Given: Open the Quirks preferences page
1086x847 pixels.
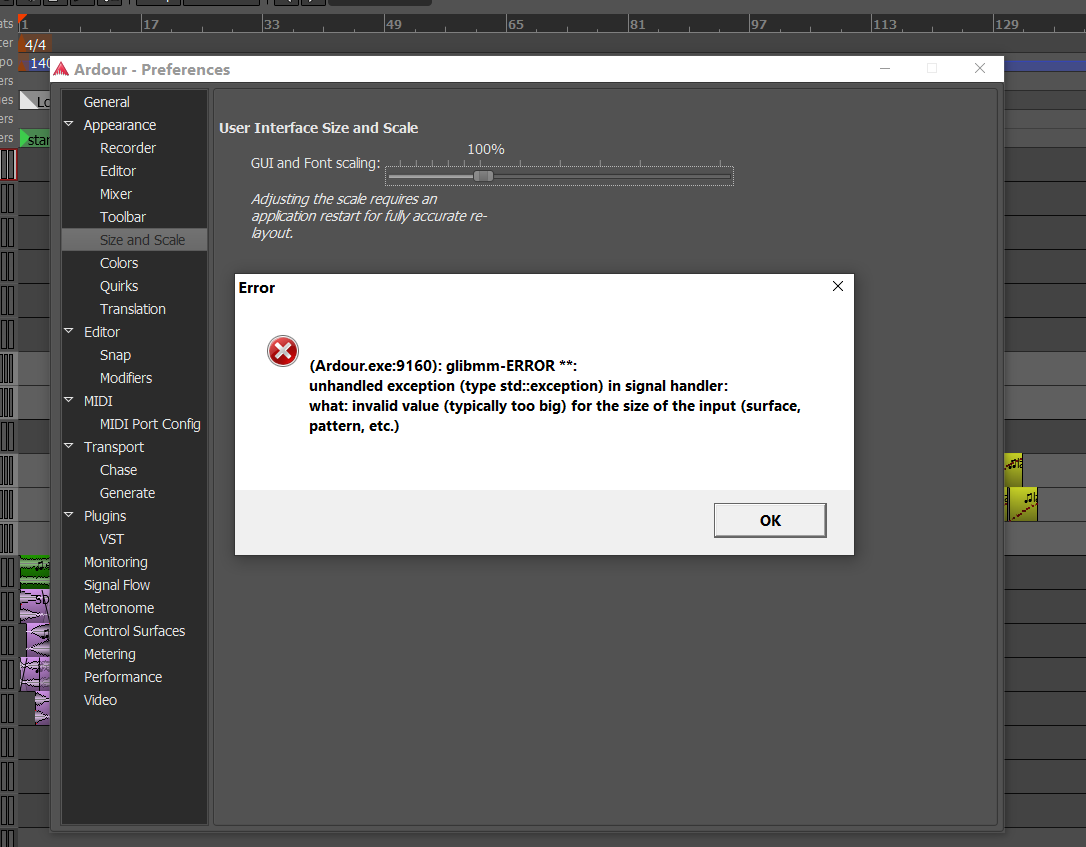Looking at the screenshot, I should [119, 286].
